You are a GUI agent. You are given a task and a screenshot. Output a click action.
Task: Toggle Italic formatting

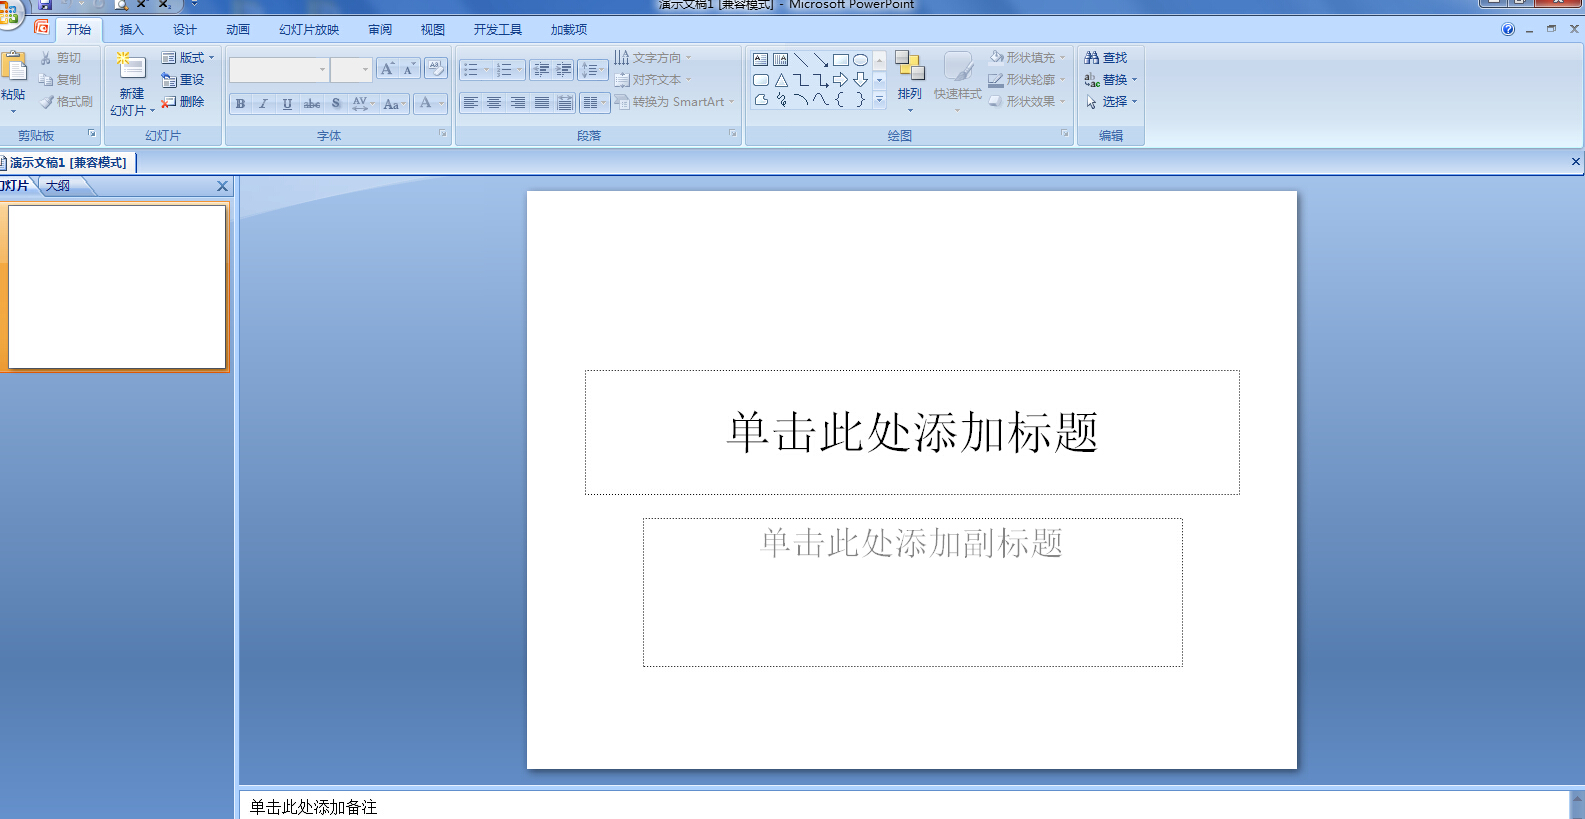click(264, 103)
